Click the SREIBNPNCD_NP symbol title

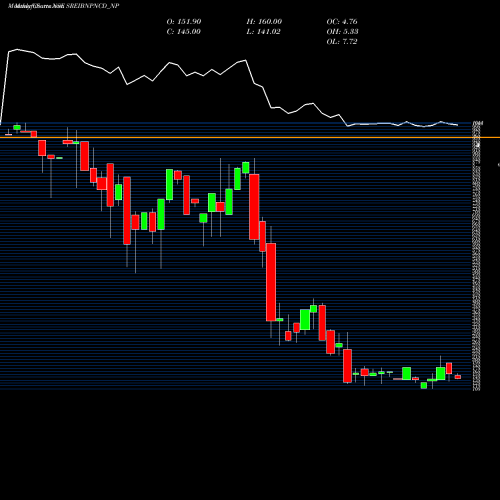93,6
